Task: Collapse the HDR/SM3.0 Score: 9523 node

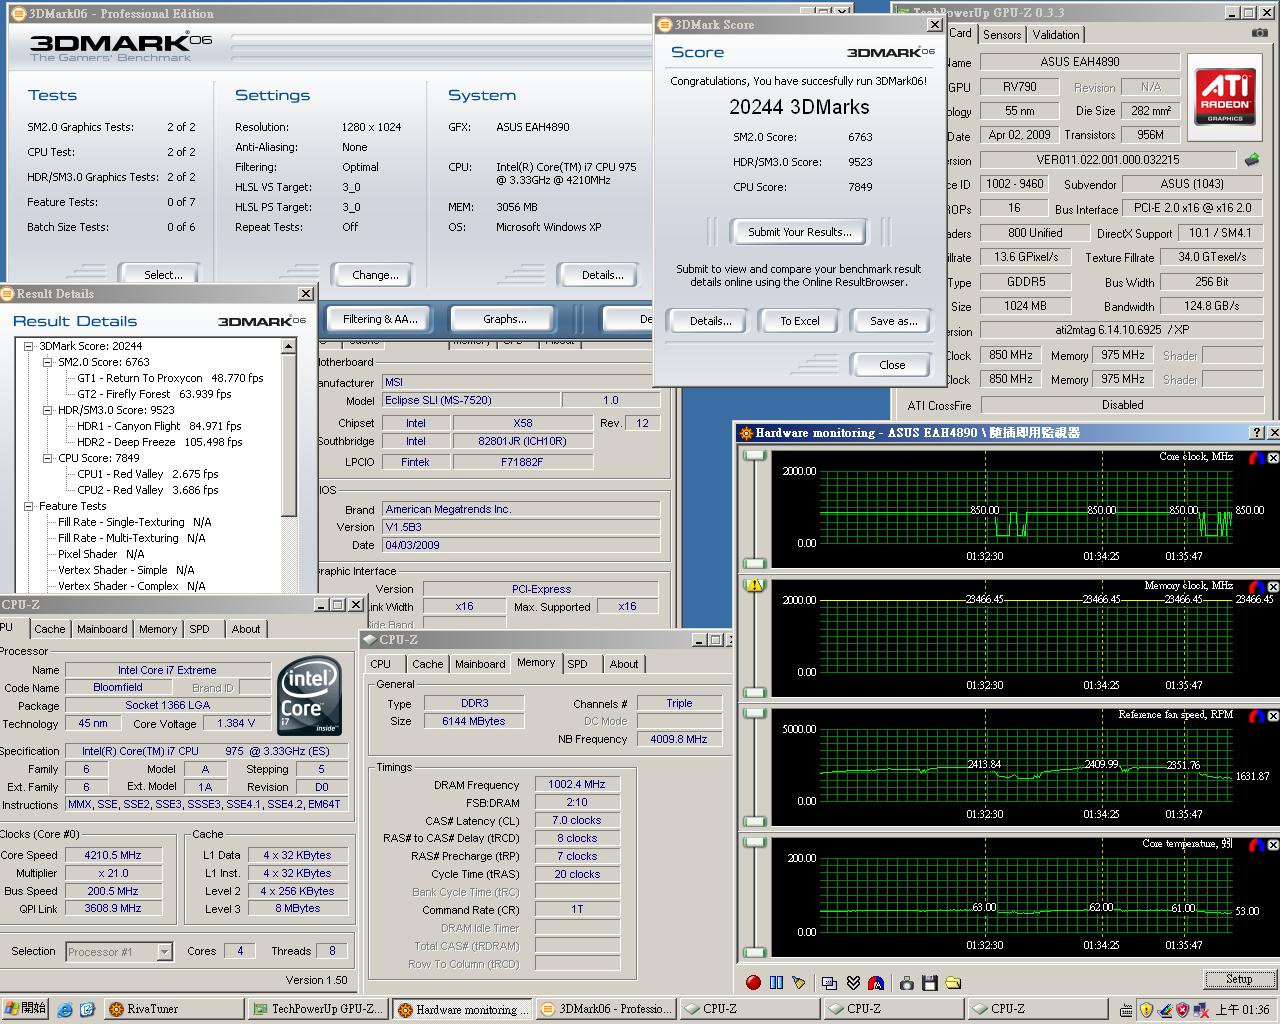Action: point(47,410)
